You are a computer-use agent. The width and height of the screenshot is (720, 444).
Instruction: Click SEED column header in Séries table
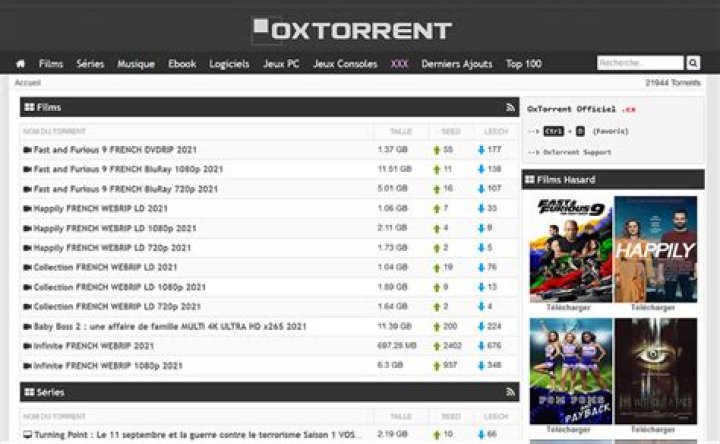click(x=451, y=416)
